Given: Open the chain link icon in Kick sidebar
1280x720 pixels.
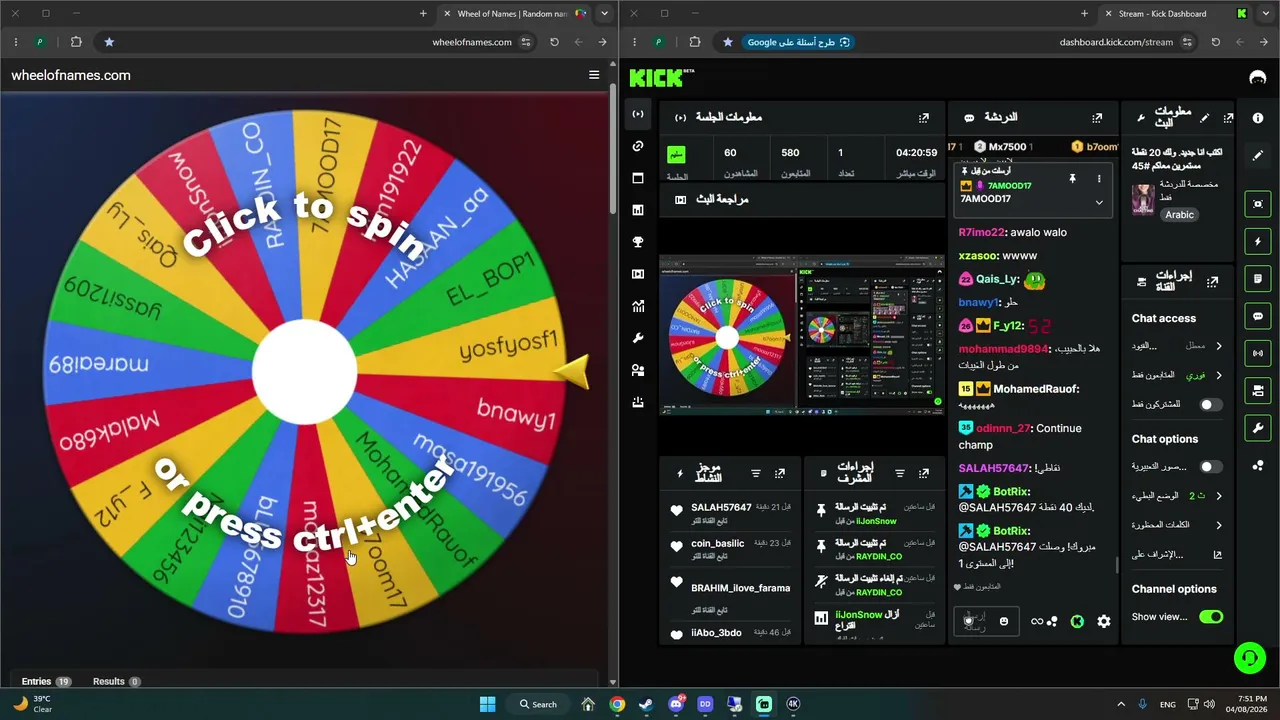Looking at the screenshot, I should (638, 146).
